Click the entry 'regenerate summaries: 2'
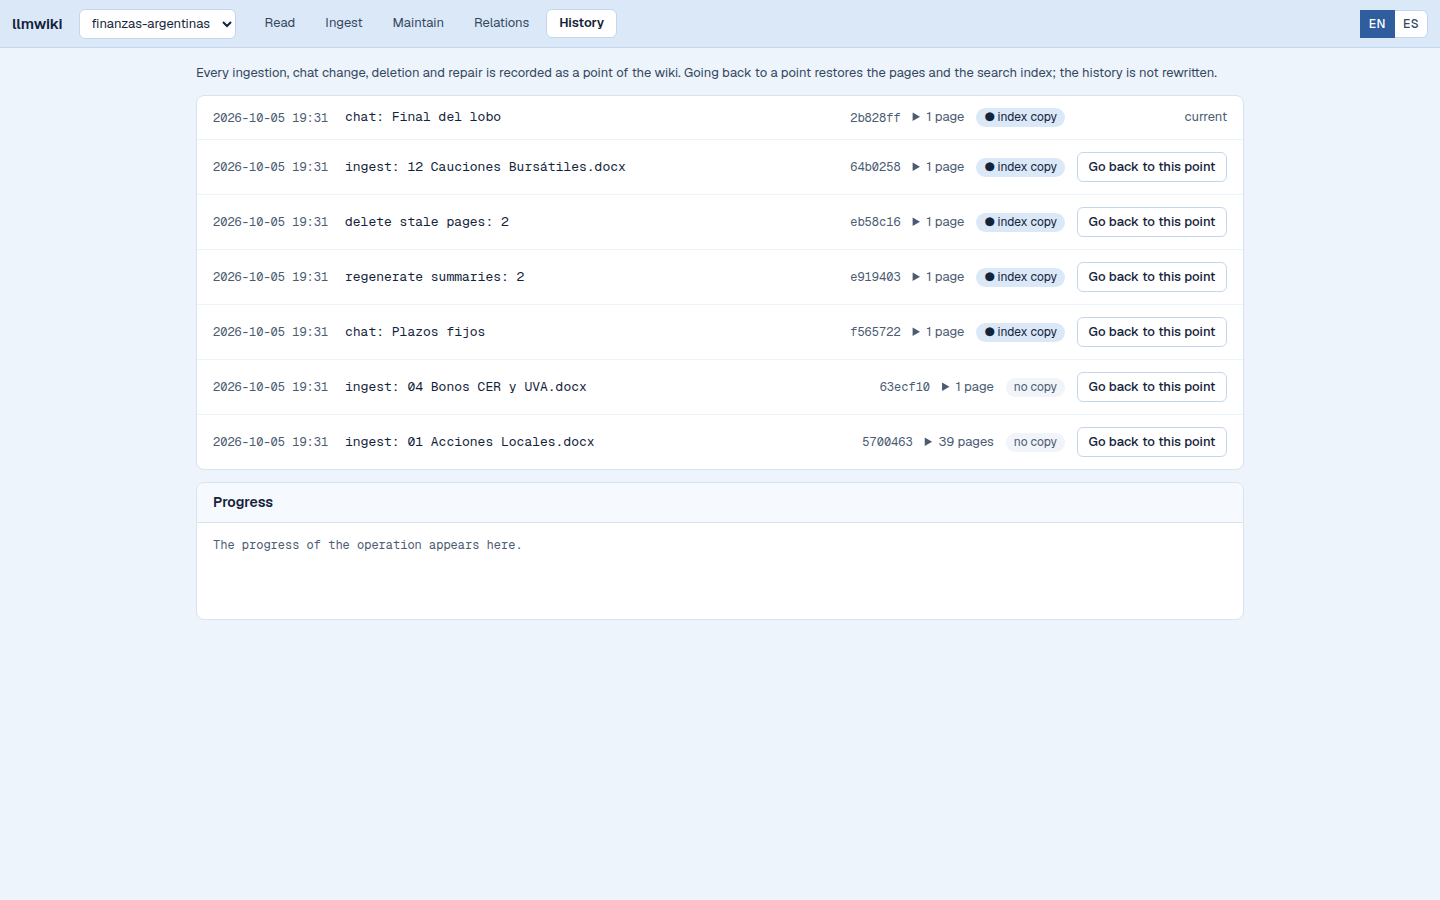 (x=435, y=277)
